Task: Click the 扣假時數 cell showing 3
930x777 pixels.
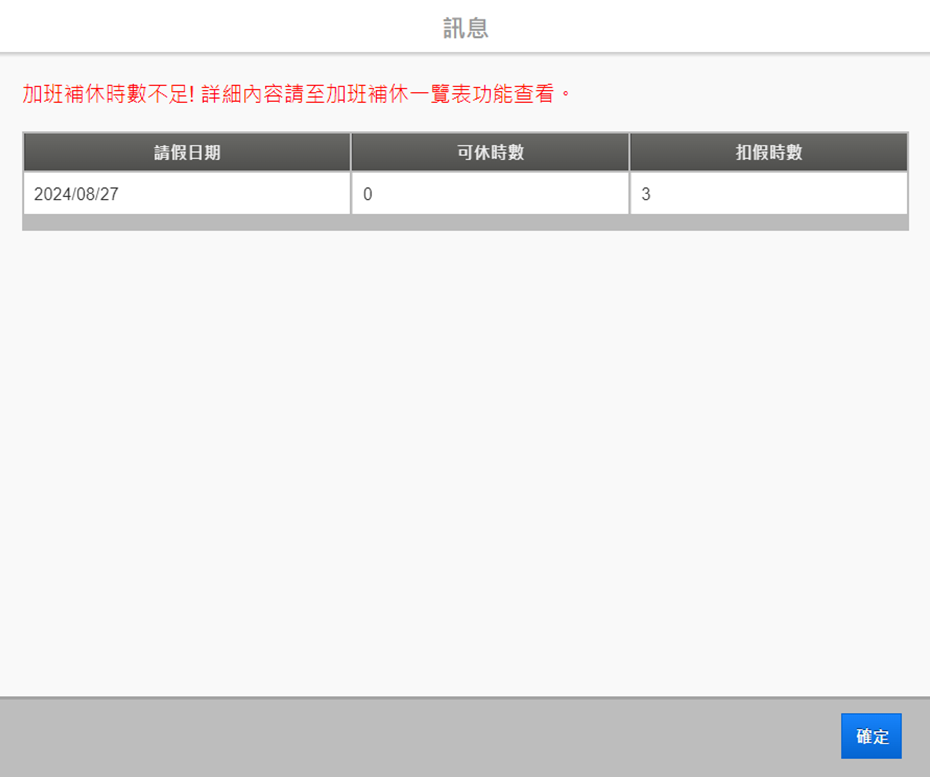Action: click(768, 194)
